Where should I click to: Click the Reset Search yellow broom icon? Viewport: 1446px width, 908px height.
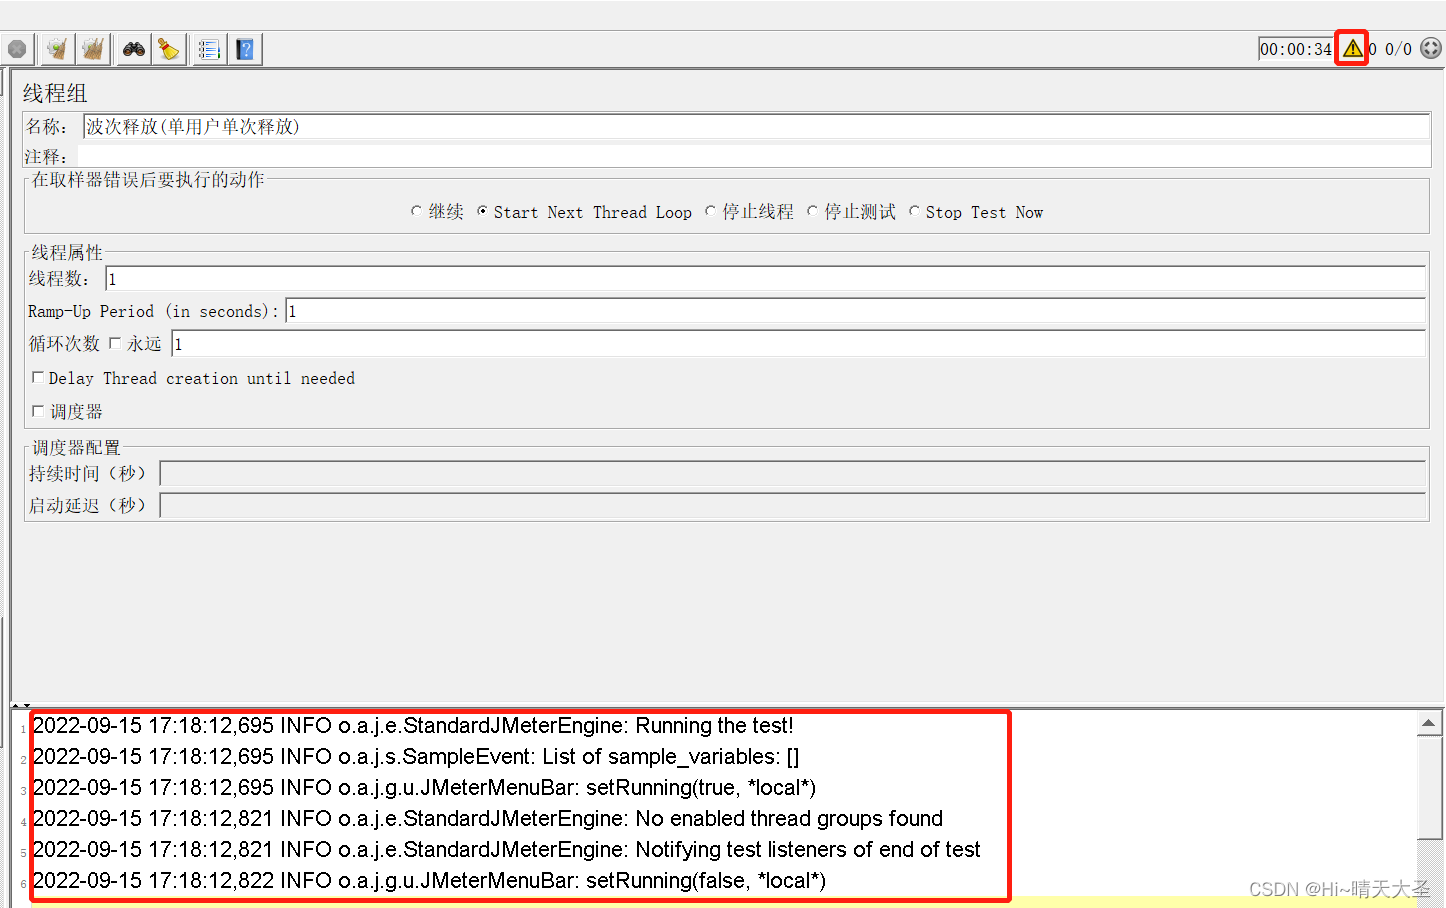[169, 49]
